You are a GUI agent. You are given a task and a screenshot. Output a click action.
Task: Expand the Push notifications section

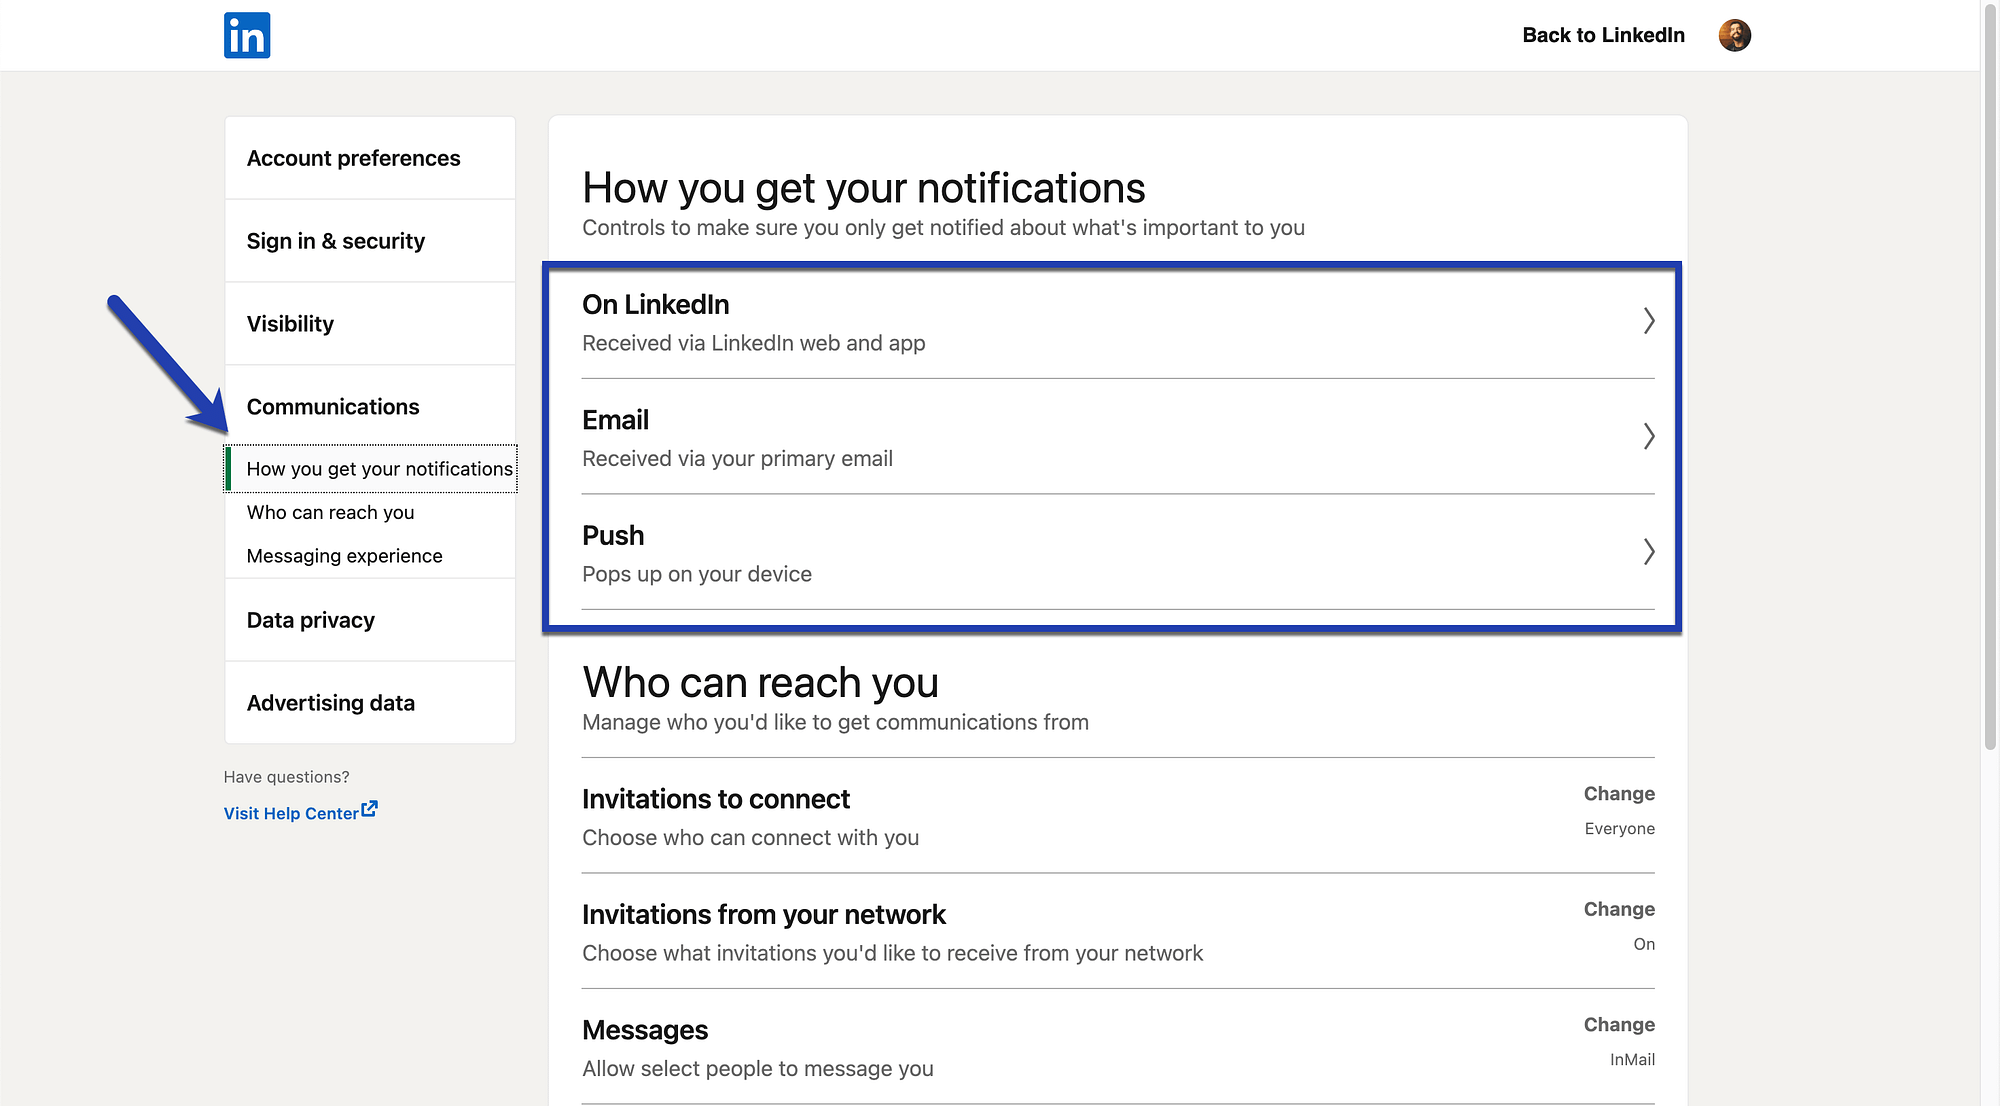point(1646,552)
